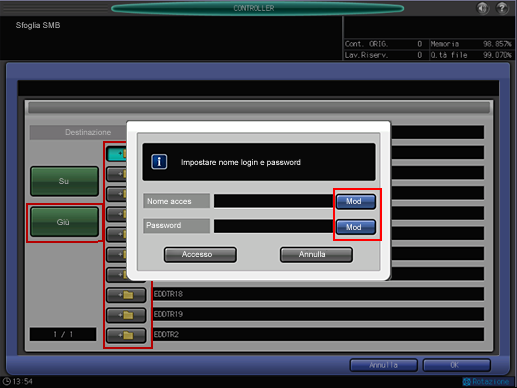The width and height of the screenshot is (517, 388).
Task: Open the EDOTR18 folder icon
Action: click(126, 295)
